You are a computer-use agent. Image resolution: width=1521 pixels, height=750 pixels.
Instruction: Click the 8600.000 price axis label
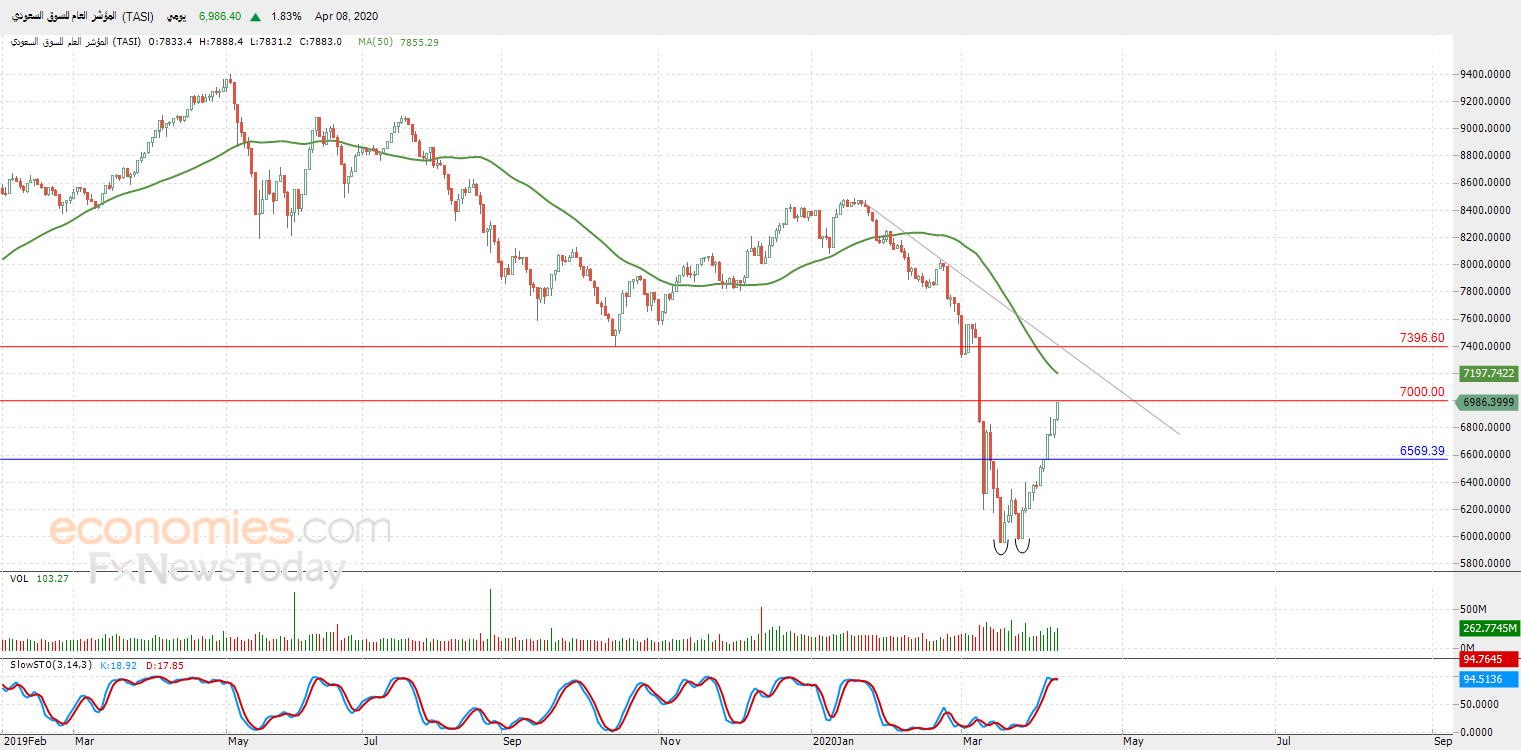1484,183
